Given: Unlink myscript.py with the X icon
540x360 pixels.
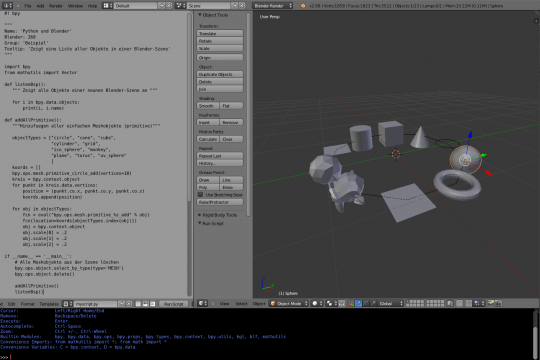Looking at the screenshot, I should pyautogui.click(x=128, y=304).
